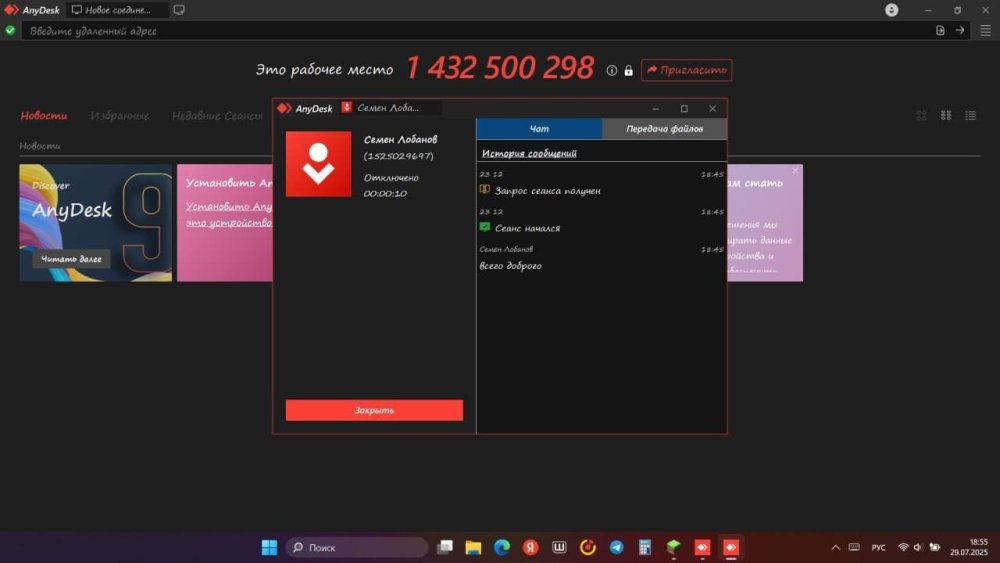Open the hamburger menu in AnyDesk toolbar
The height and width of the screenshot is (563, 1000).
tap(985, 31)
